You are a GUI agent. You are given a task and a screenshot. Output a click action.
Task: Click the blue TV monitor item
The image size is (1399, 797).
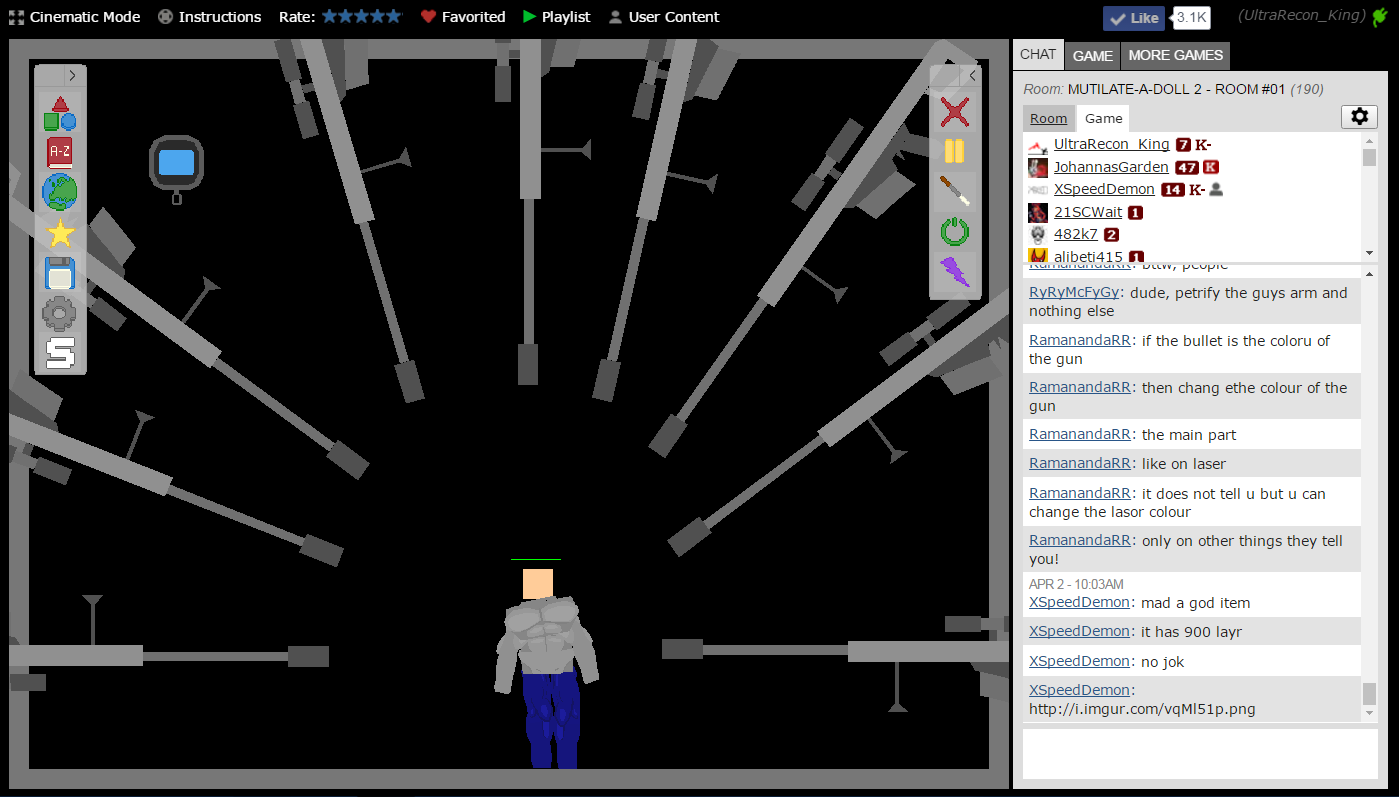[177, 164]
